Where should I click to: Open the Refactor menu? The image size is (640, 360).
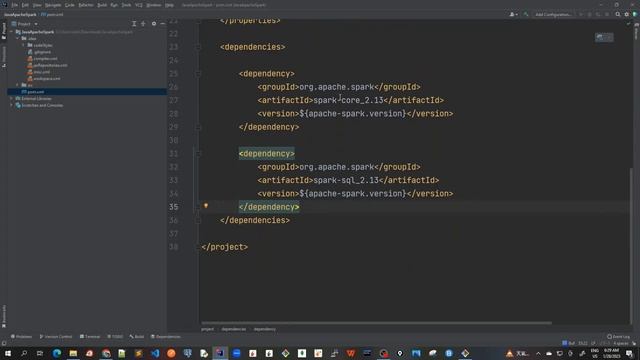pyautogui.click(x=86, y=5)
